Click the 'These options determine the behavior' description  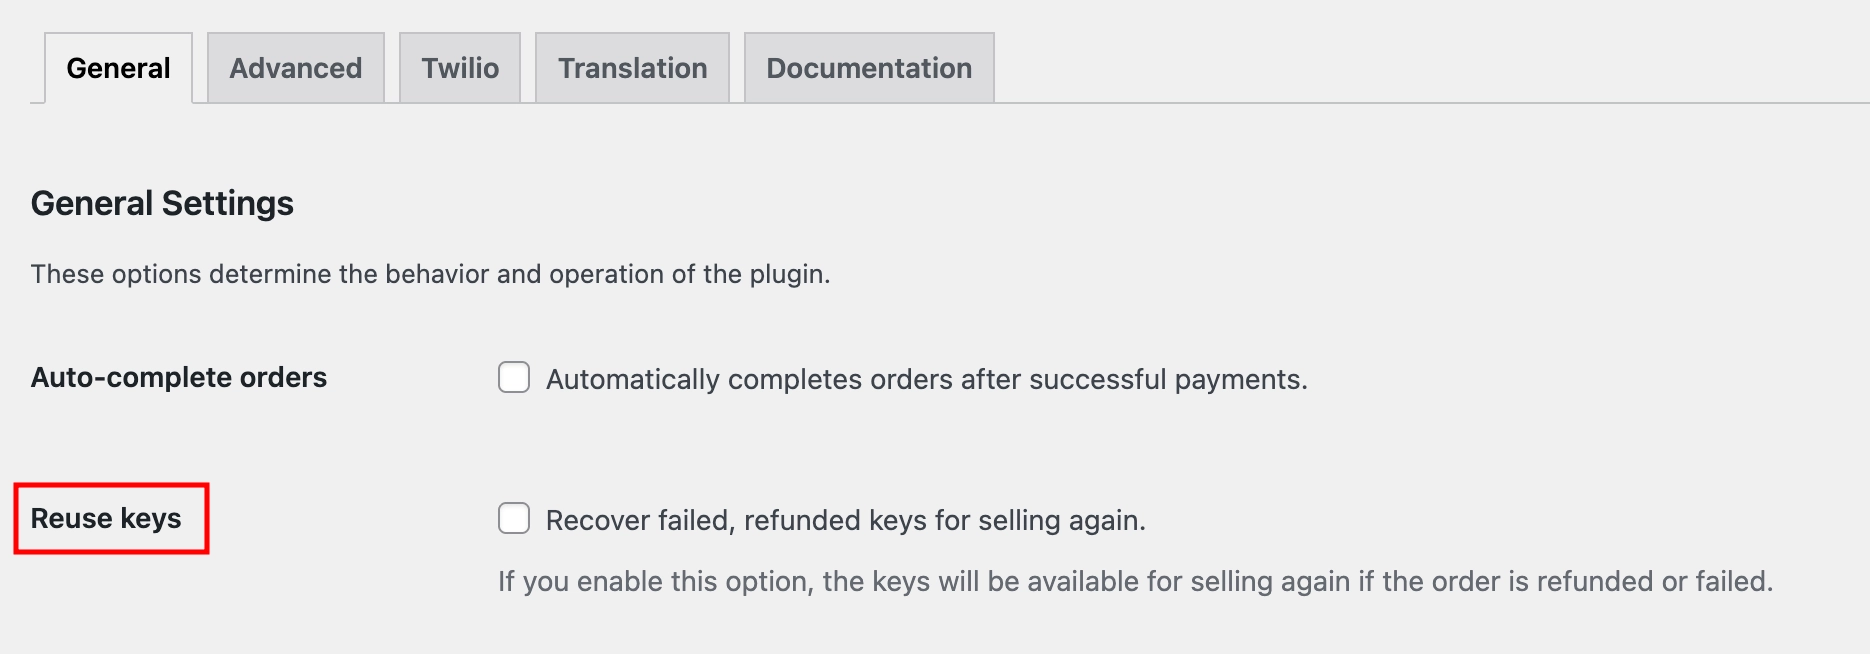point(430,274)
